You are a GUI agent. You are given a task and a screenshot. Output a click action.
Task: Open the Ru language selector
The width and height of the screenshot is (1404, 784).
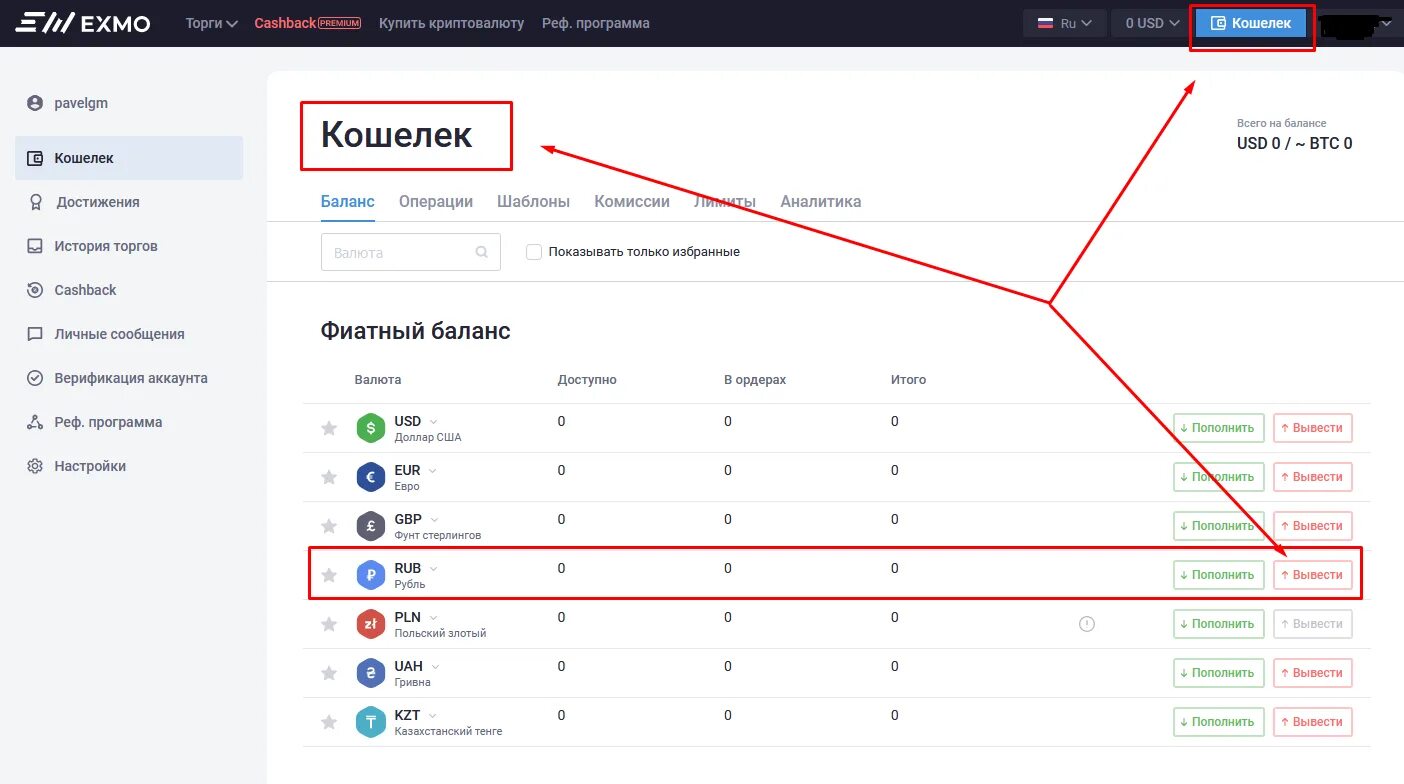pos(1064,22)
